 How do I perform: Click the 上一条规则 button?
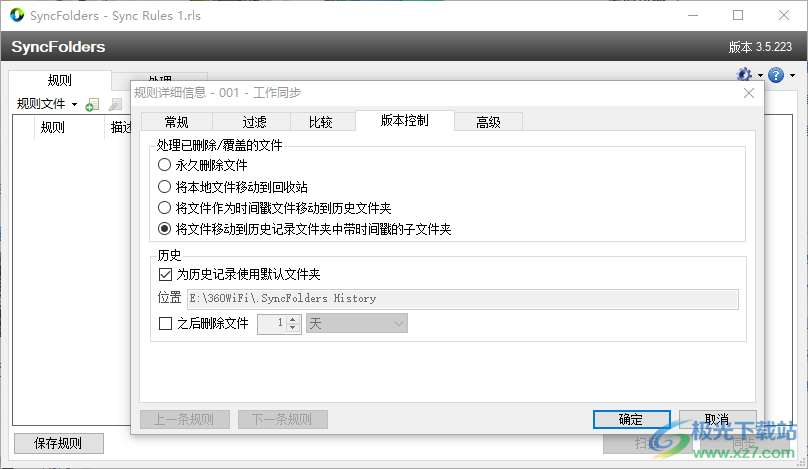click(184, 420)
